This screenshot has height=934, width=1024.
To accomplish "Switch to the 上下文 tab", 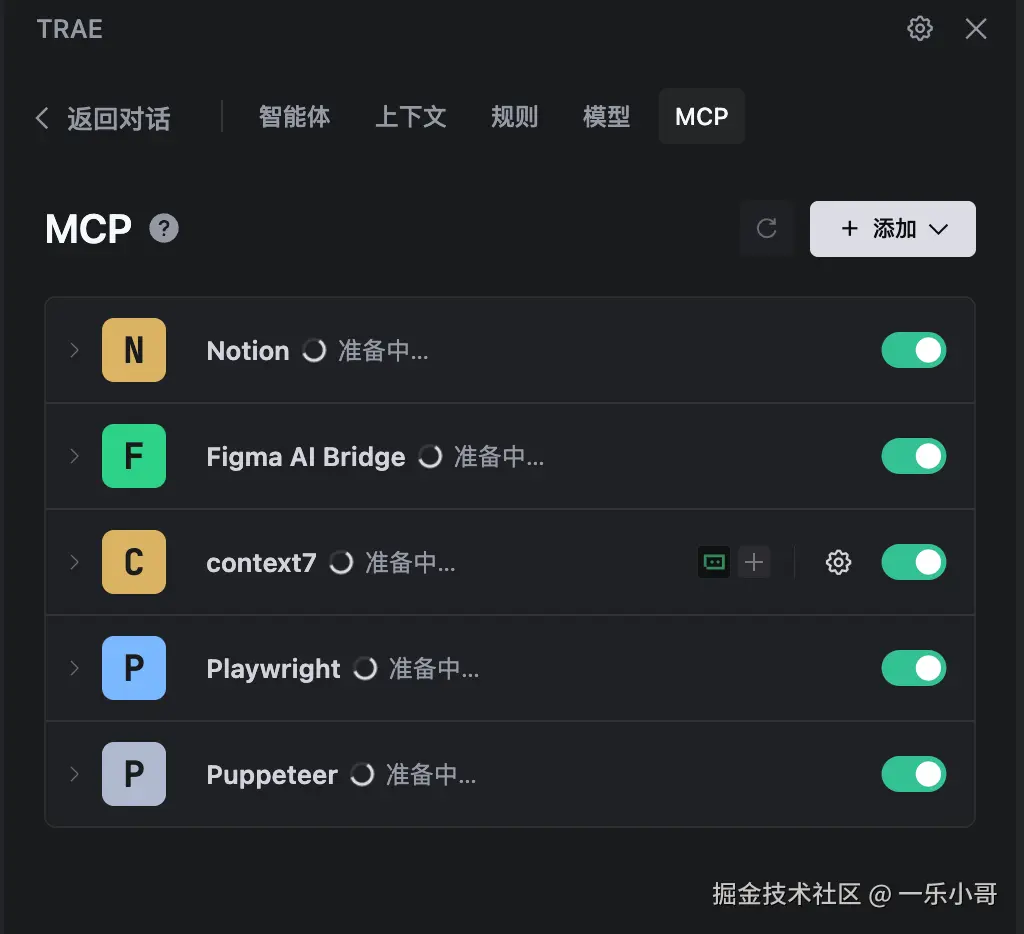I will (411, 117).
